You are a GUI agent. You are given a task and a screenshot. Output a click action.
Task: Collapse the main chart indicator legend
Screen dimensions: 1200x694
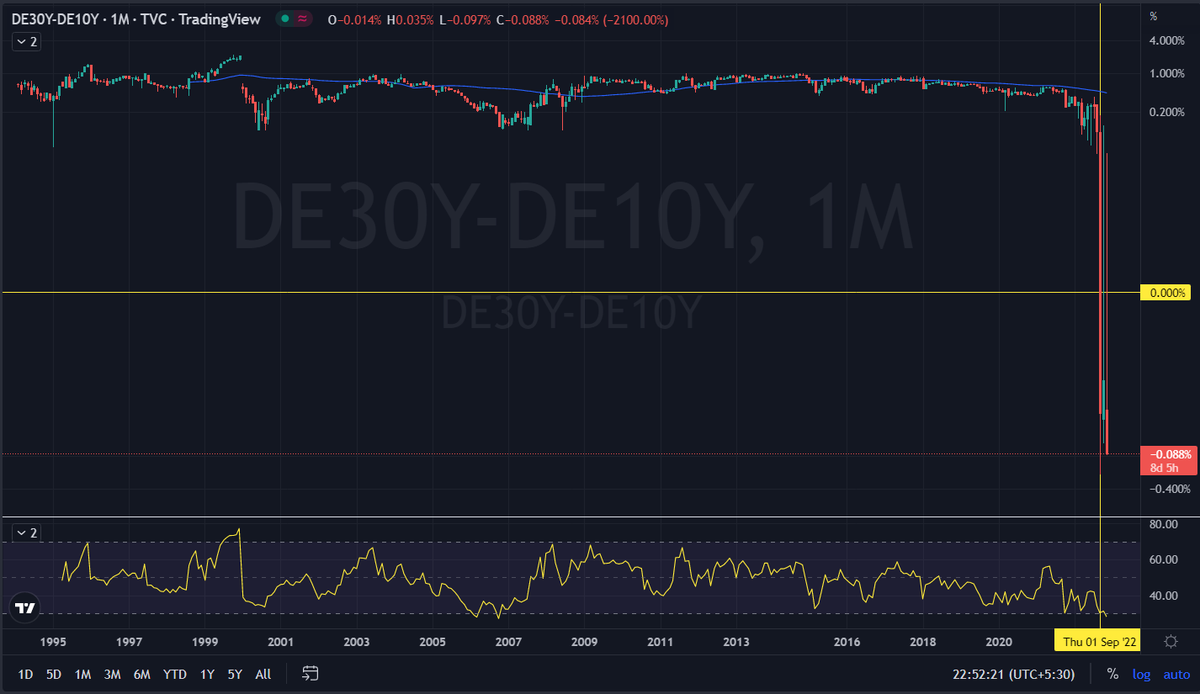(26, 41)
